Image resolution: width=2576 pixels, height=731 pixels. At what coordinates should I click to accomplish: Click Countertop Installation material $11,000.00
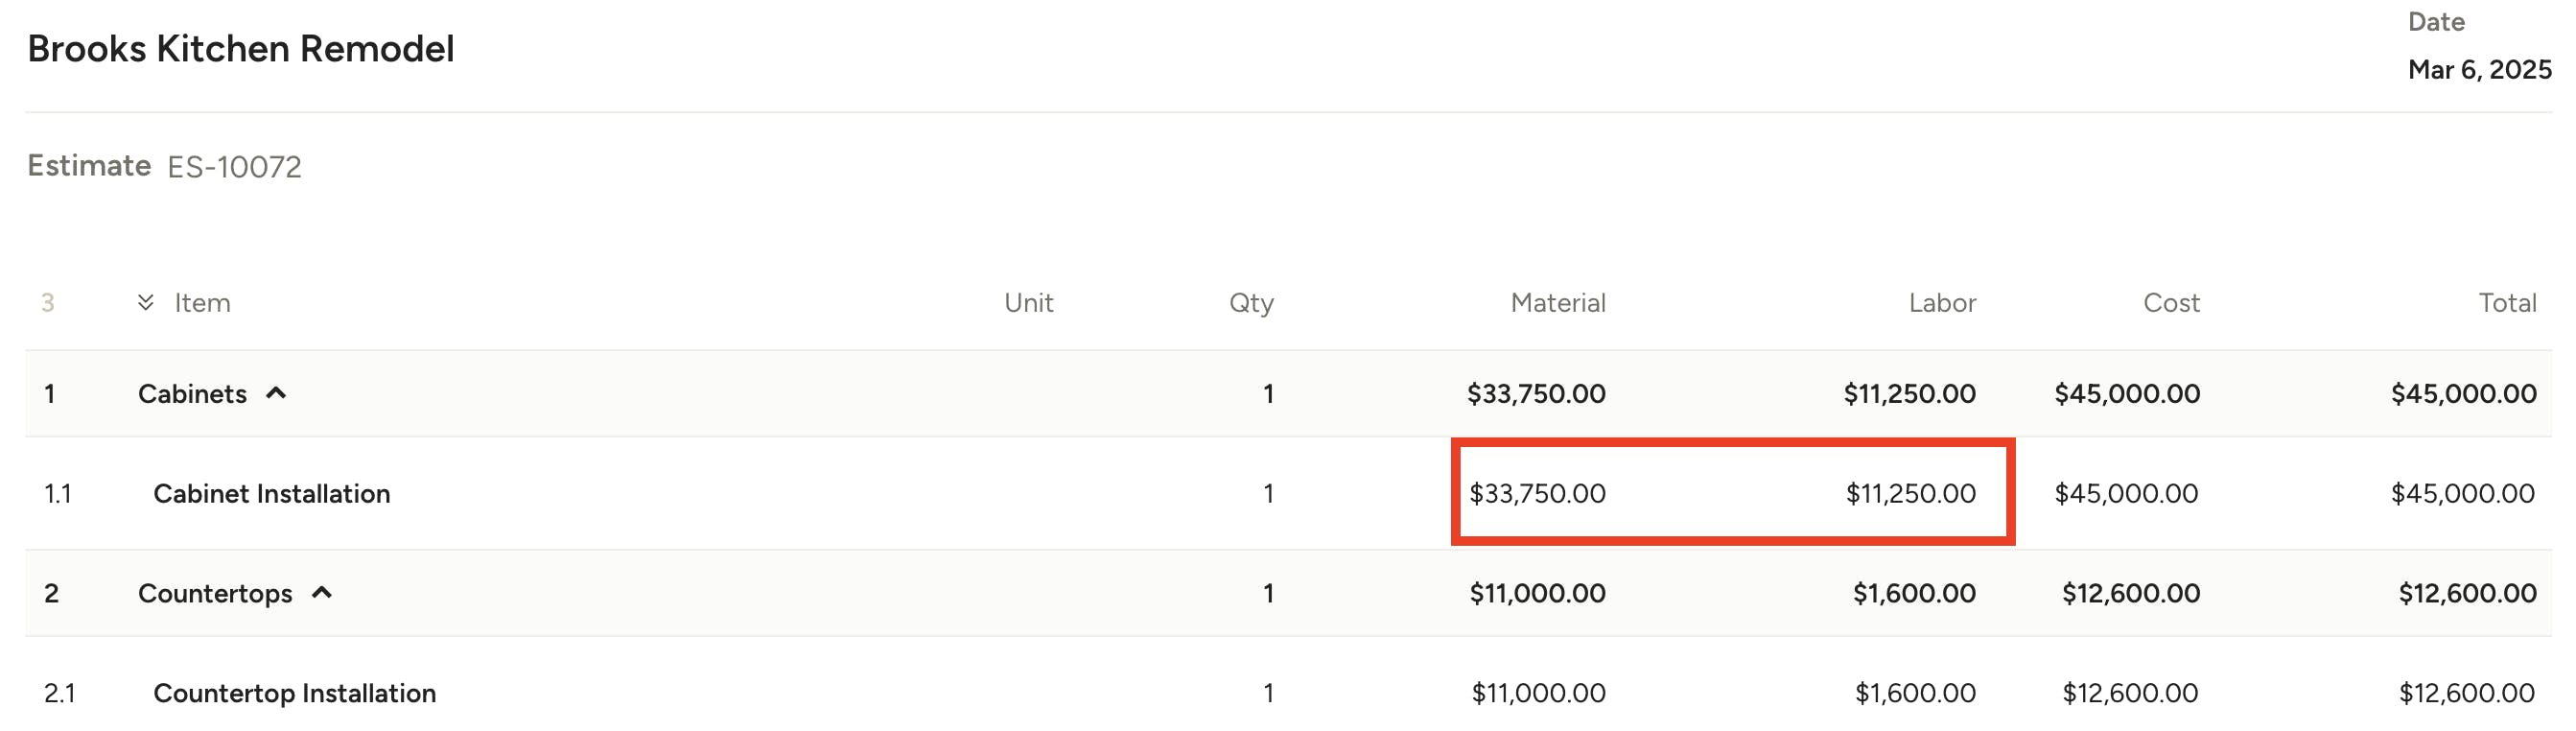click(x=1538, y=692)
